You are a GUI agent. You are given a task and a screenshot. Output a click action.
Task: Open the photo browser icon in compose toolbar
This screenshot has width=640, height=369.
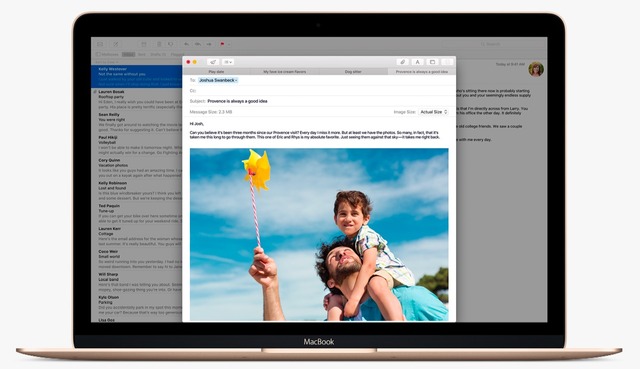(x=432, y=62)
